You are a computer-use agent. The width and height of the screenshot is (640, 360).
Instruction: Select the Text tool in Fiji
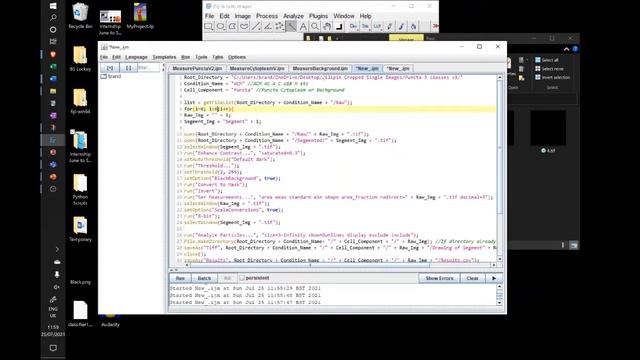click(x=303, y=27)
